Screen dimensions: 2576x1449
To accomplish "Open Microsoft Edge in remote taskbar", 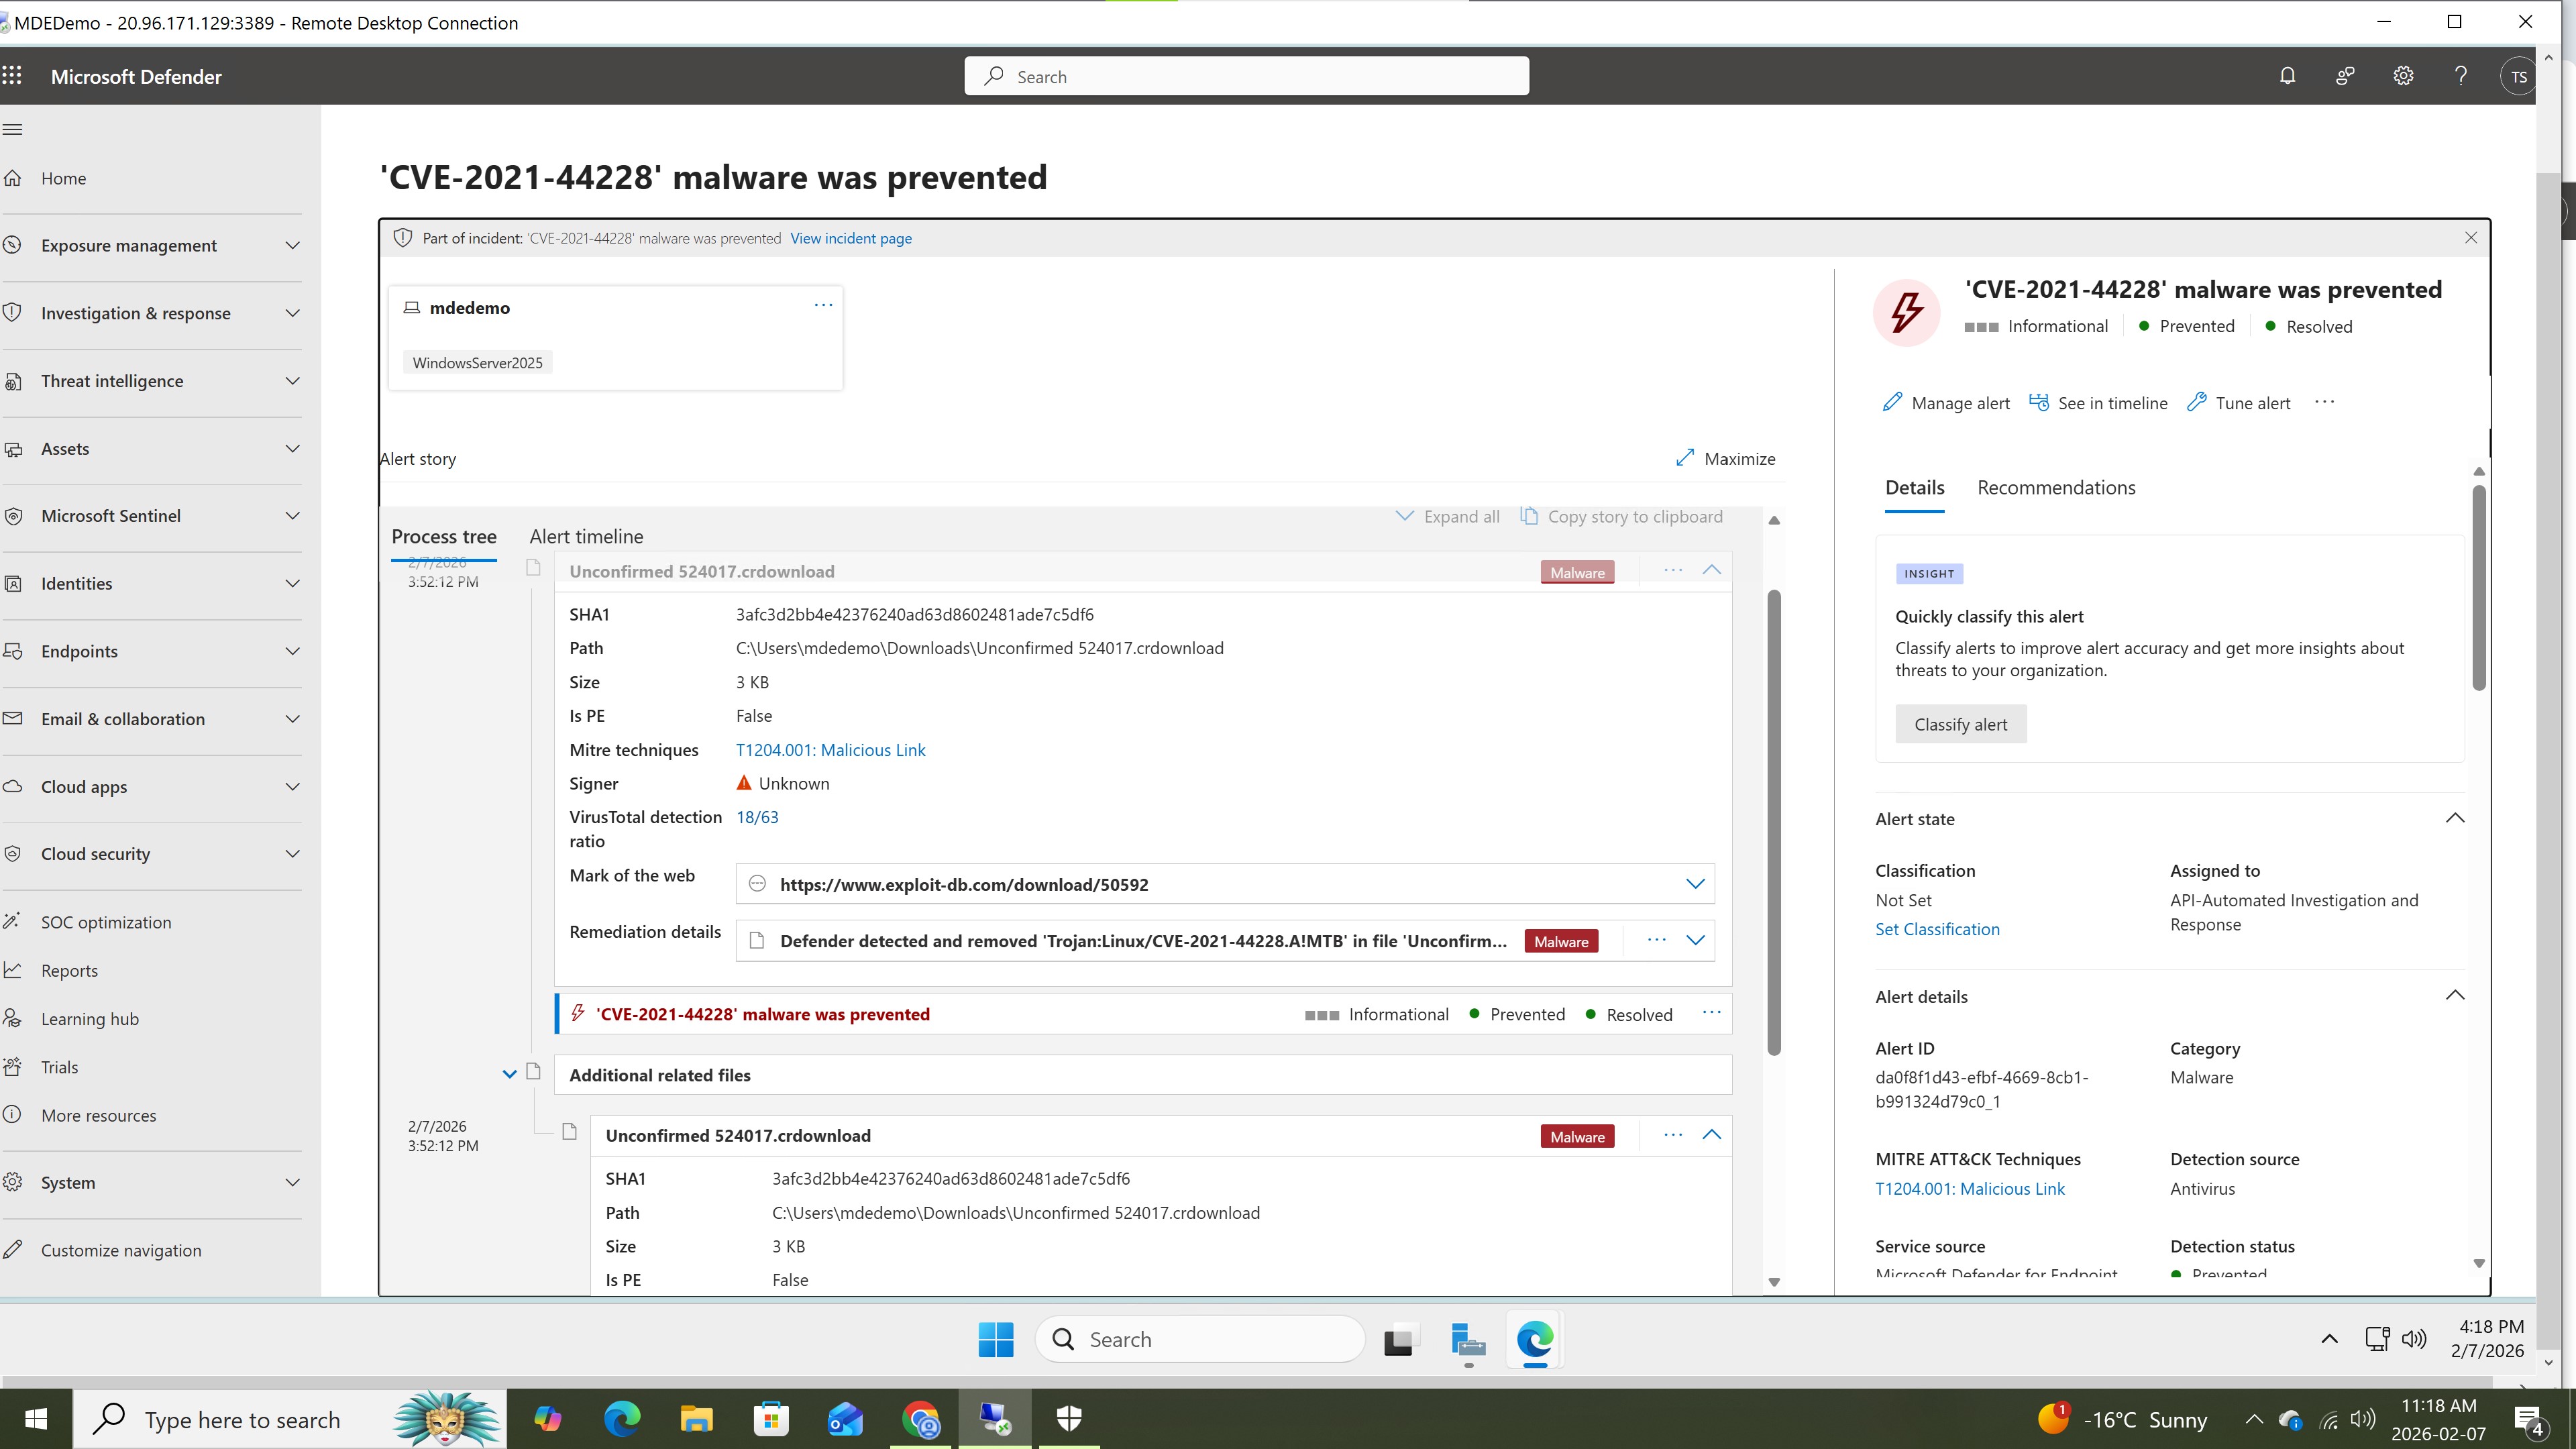I will [x=1534, y=1339].
